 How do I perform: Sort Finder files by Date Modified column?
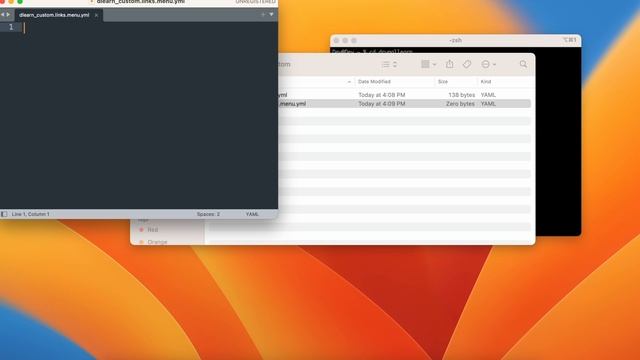pos(374,82)
